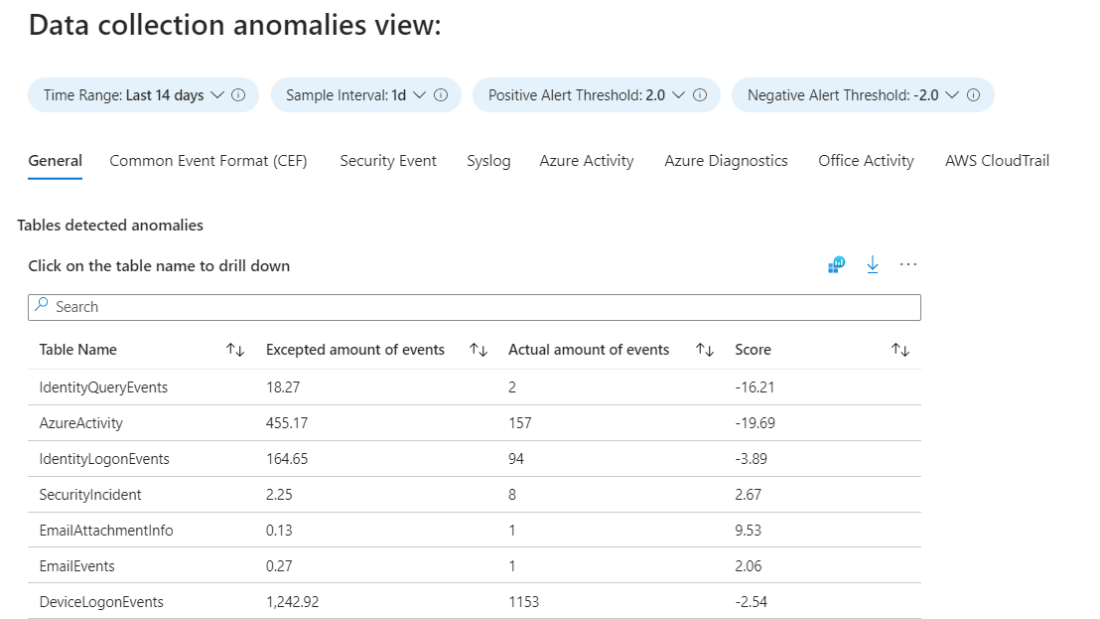
Task: Open the anomalies report in Power BI
Action: [x=834, y=264]
